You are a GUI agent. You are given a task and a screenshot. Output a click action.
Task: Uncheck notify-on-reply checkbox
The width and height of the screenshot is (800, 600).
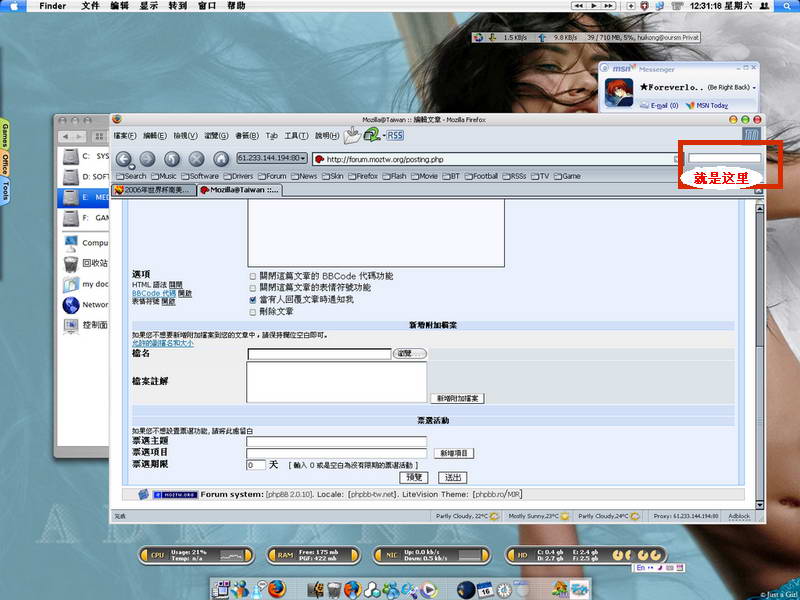(x=252, y=299)
